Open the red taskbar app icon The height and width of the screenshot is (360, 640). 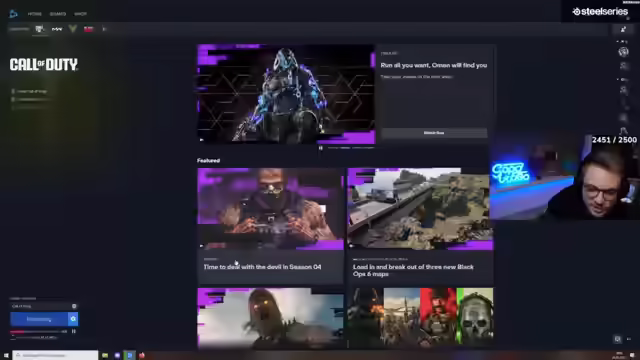(x=142, y=356)
